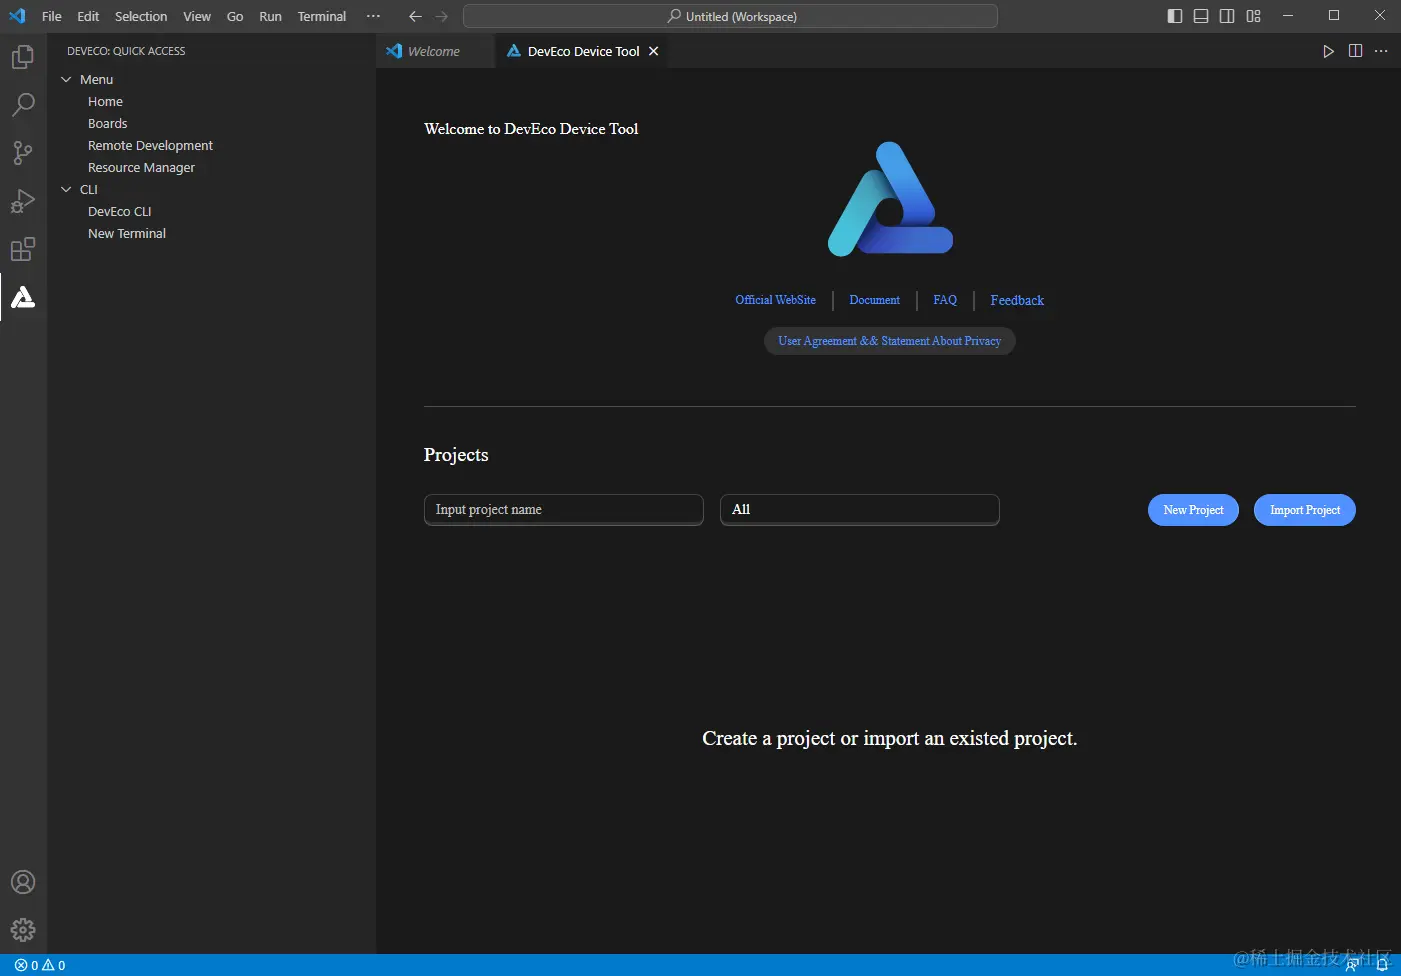
Task: Open the File menu
Action: 52,16
